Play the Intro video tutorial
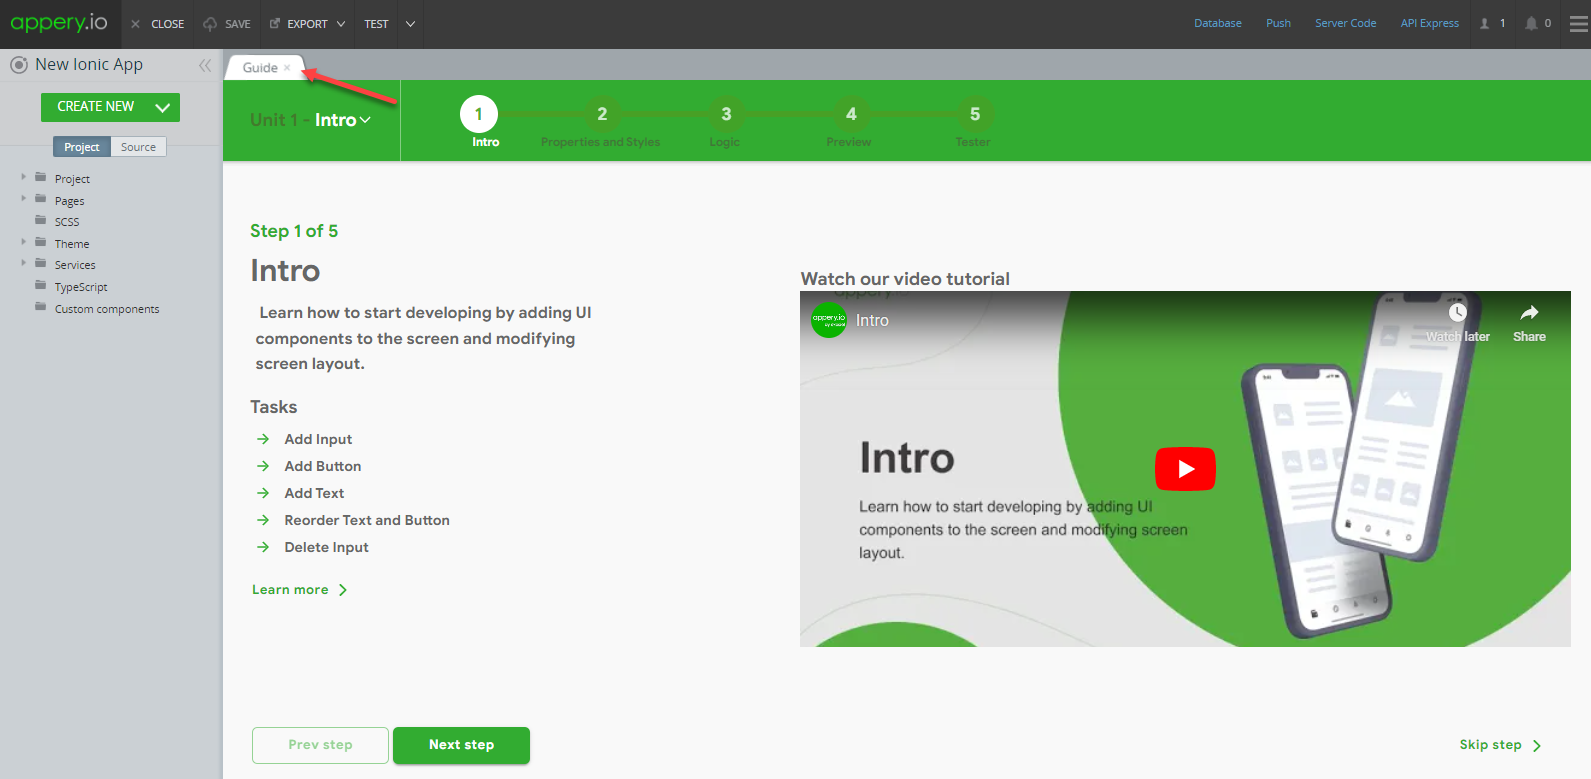This screenshot has height=779, width=1591. (x=1185, y=469)
